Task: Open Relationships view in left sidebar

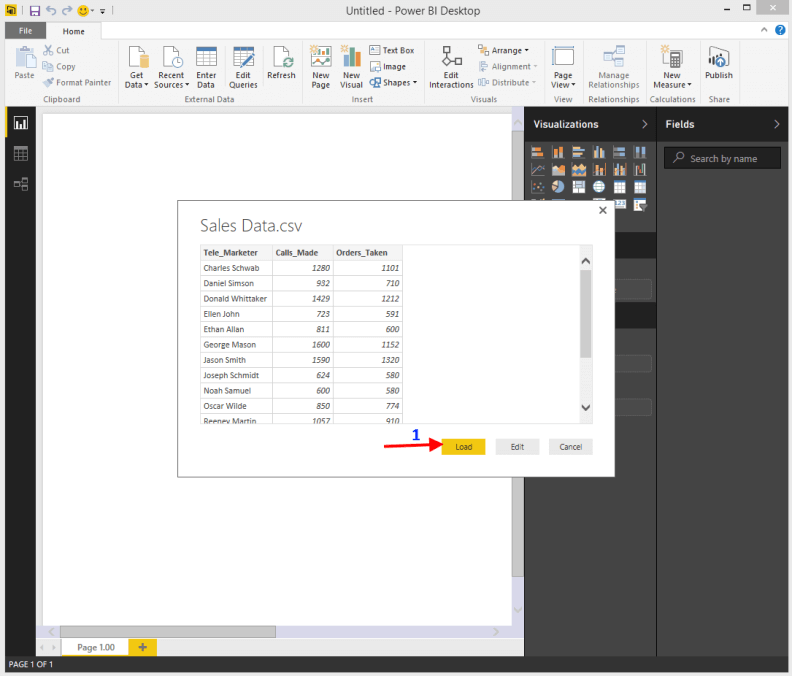Action: pos(20,184)
